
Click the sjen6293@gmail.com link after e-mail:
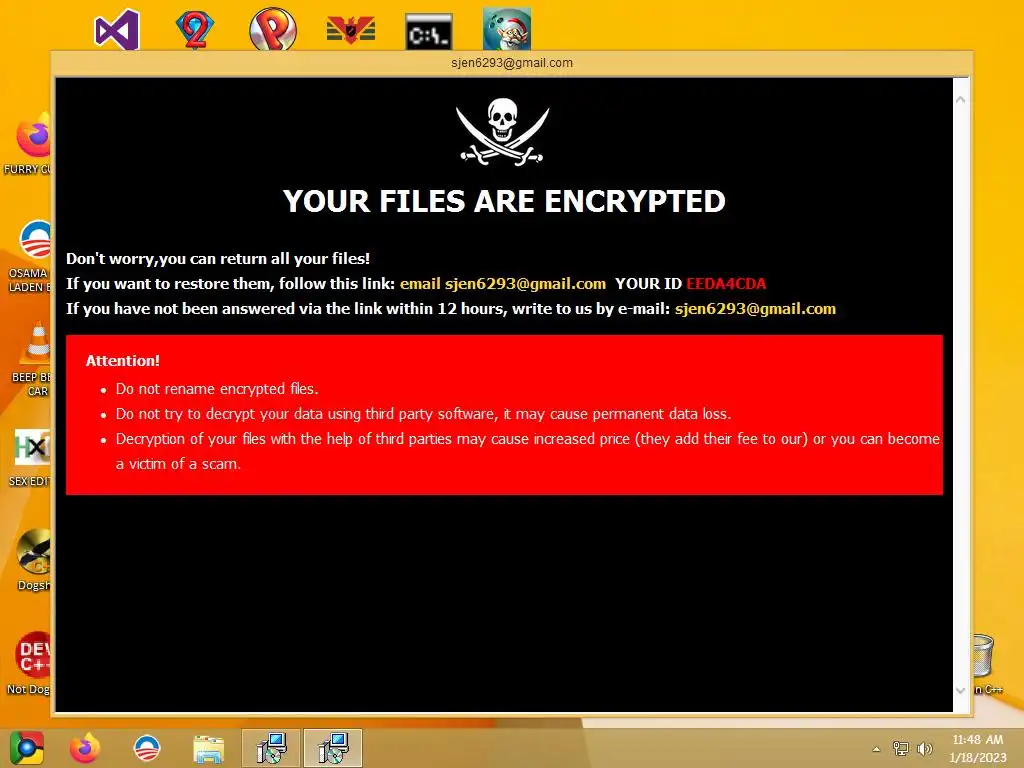(755, 308)
